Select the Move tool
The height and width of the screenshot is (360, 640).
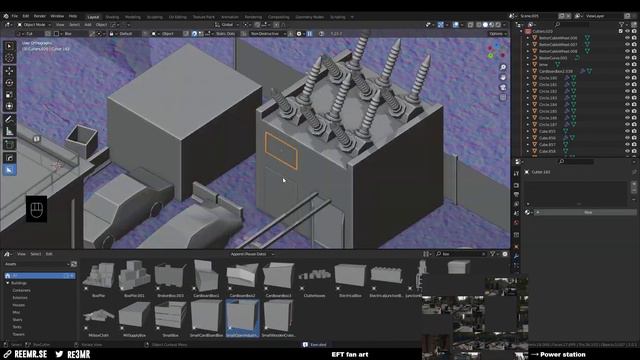pyautogui.click(x=9, y=71)
